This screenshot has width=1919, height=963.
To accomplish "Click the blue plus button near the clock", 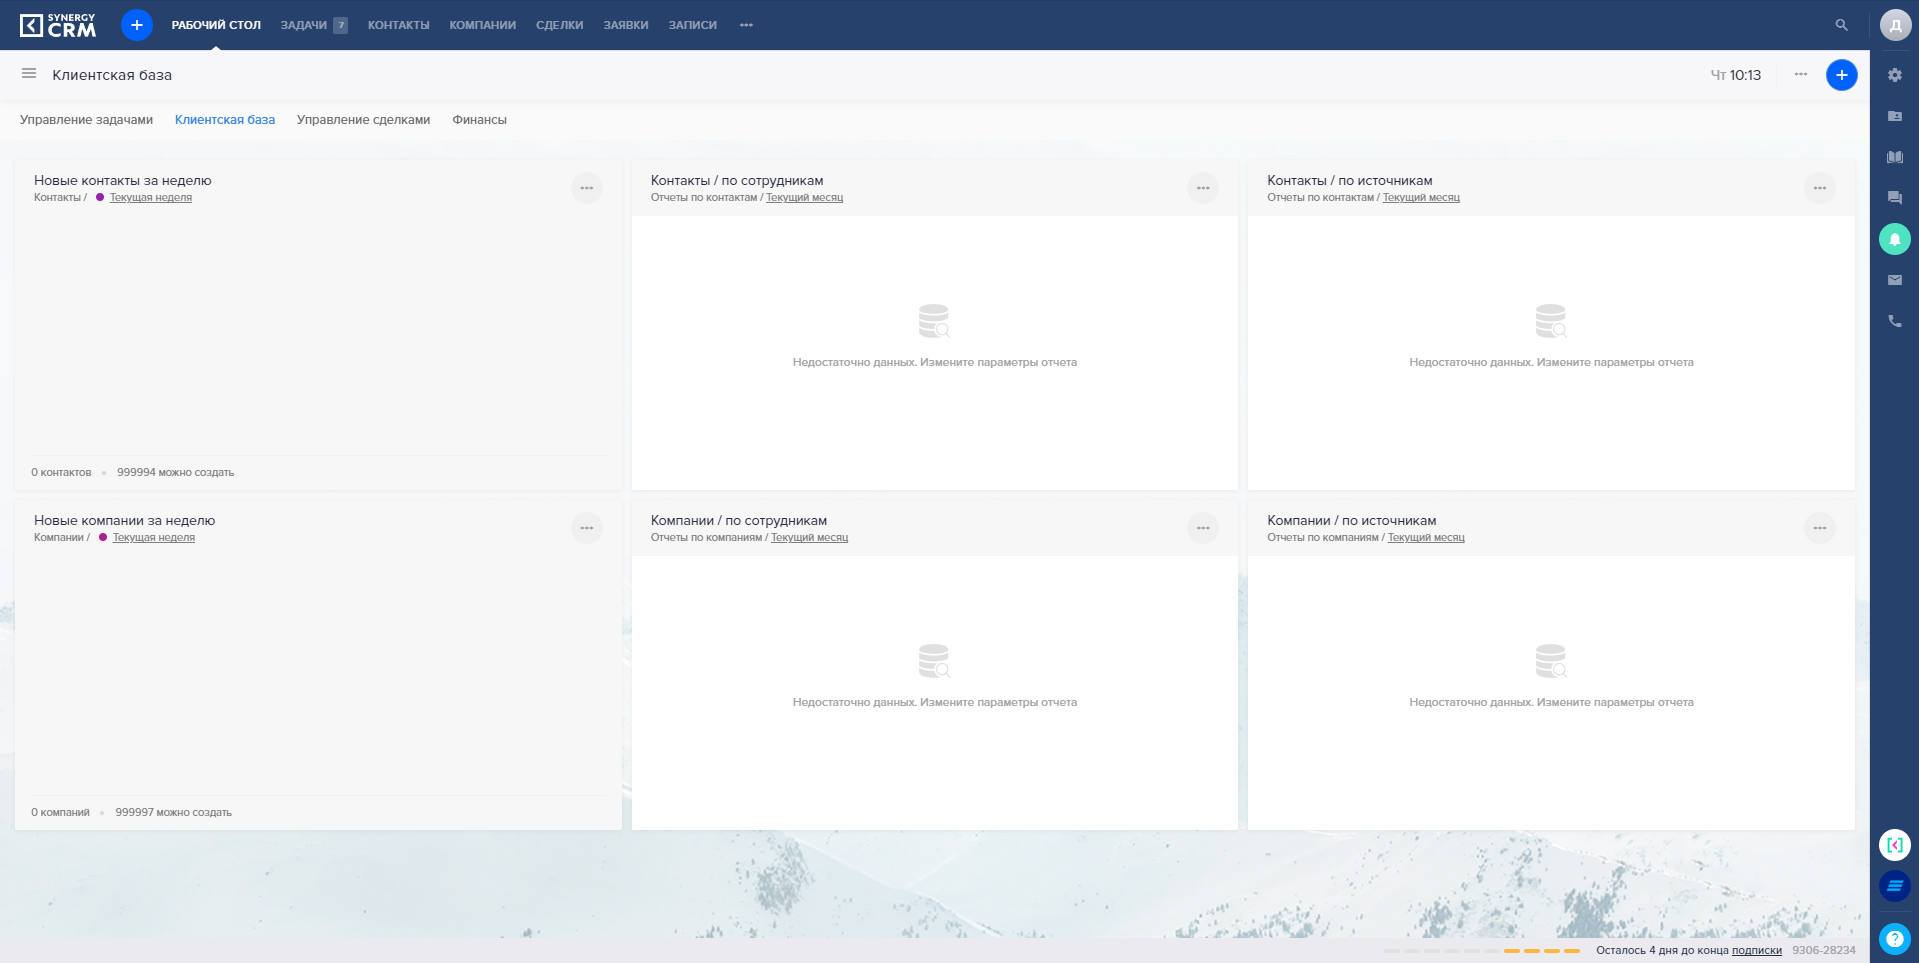I will click(x=1841, y=75).
